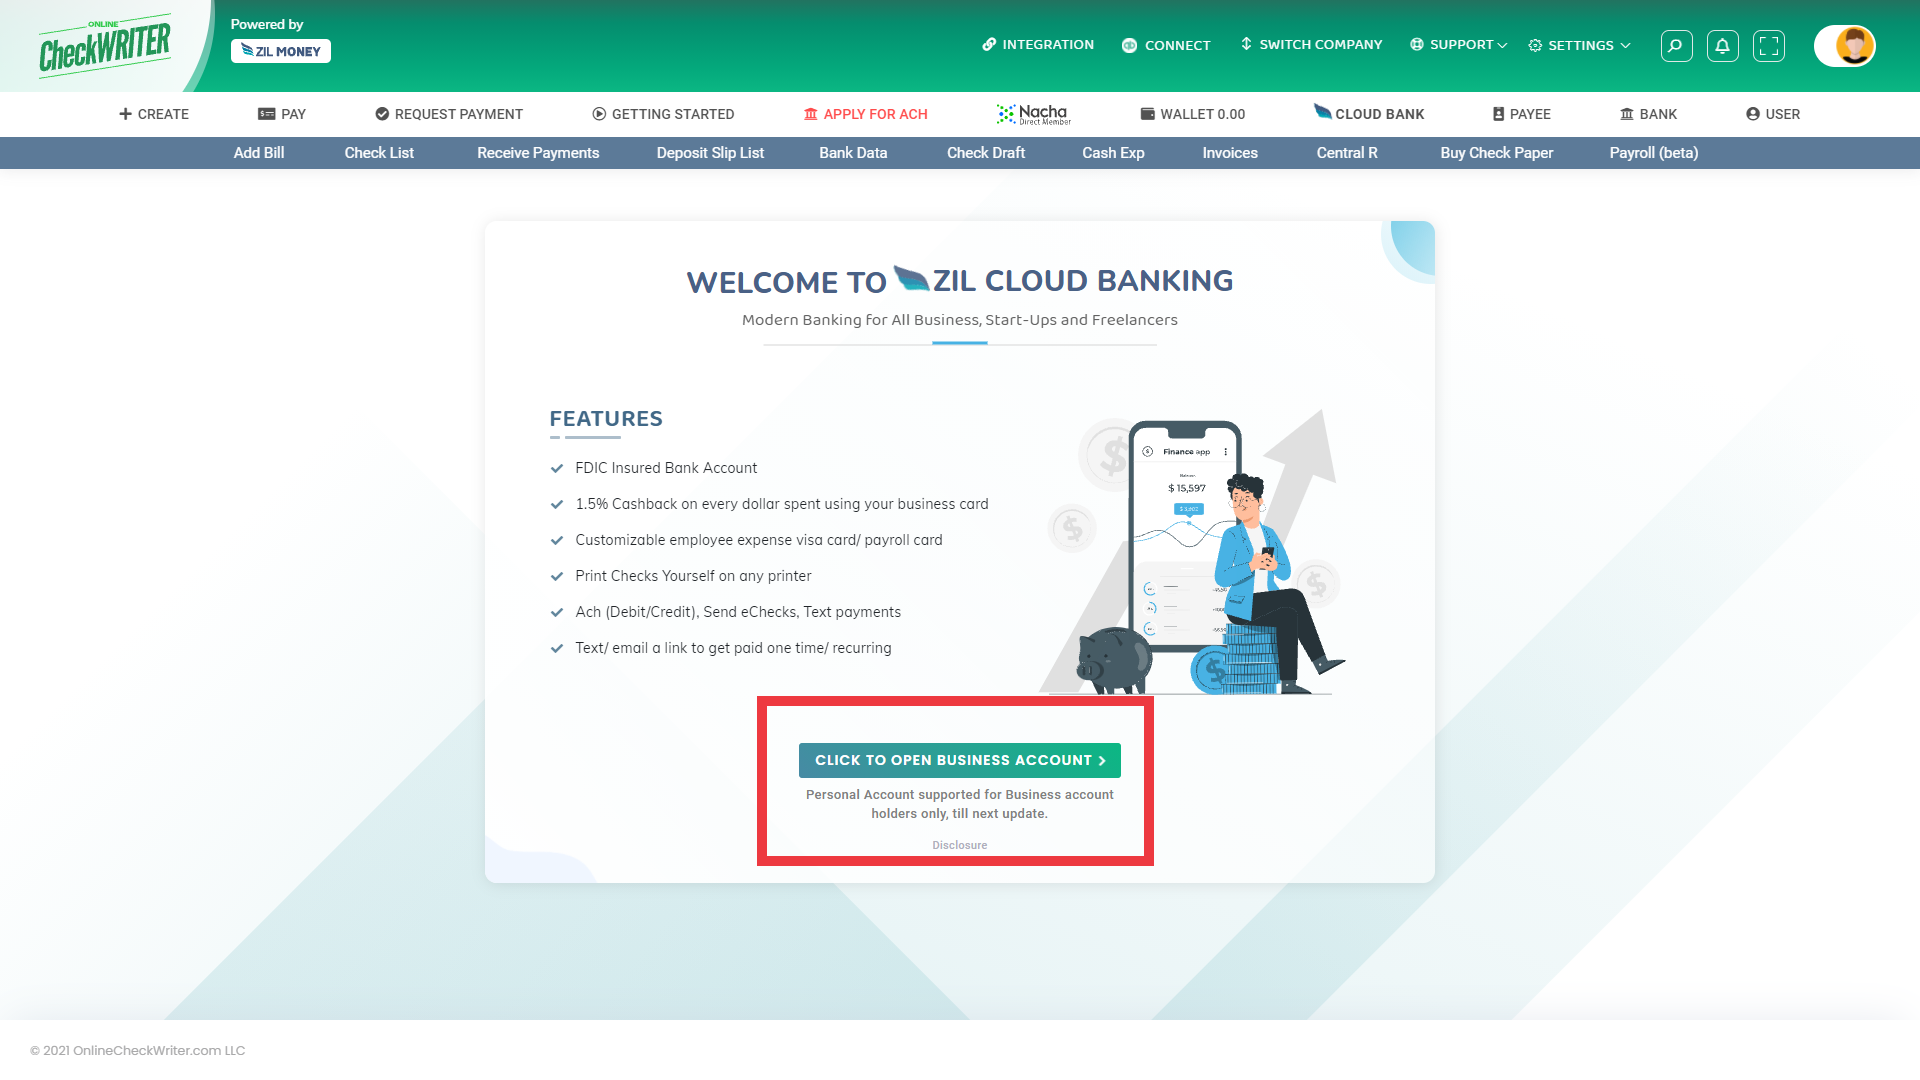The width and height of the screenshot is (1920, 1080).
Task: Click the Nacha Direct Member icon
Action: click(1034, 113)
